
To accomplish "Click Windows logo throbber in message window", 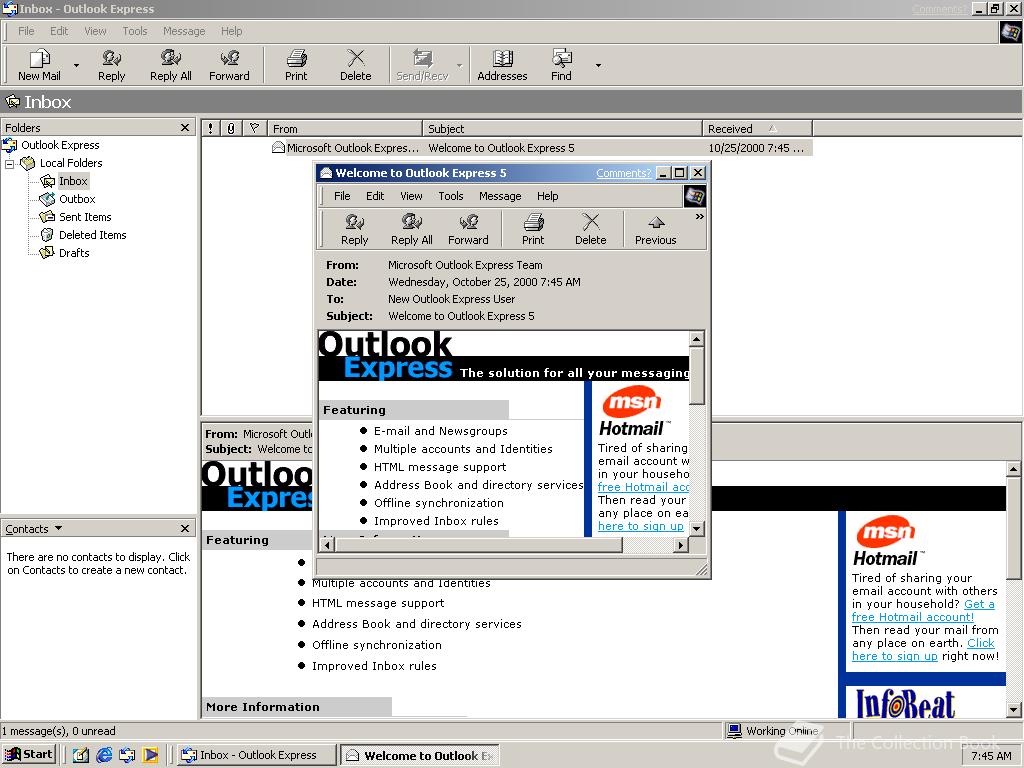I will tap(694, 196).
